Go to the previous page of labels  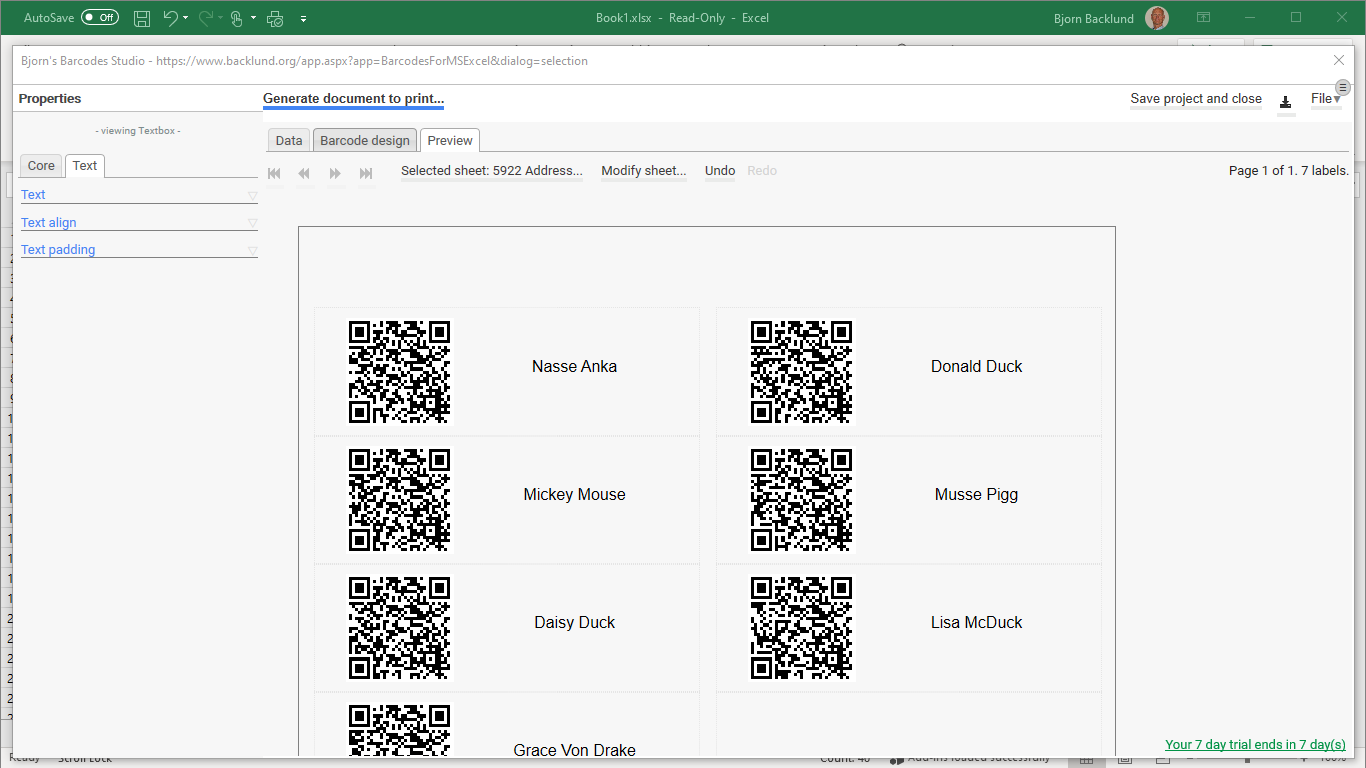(304, 173)
